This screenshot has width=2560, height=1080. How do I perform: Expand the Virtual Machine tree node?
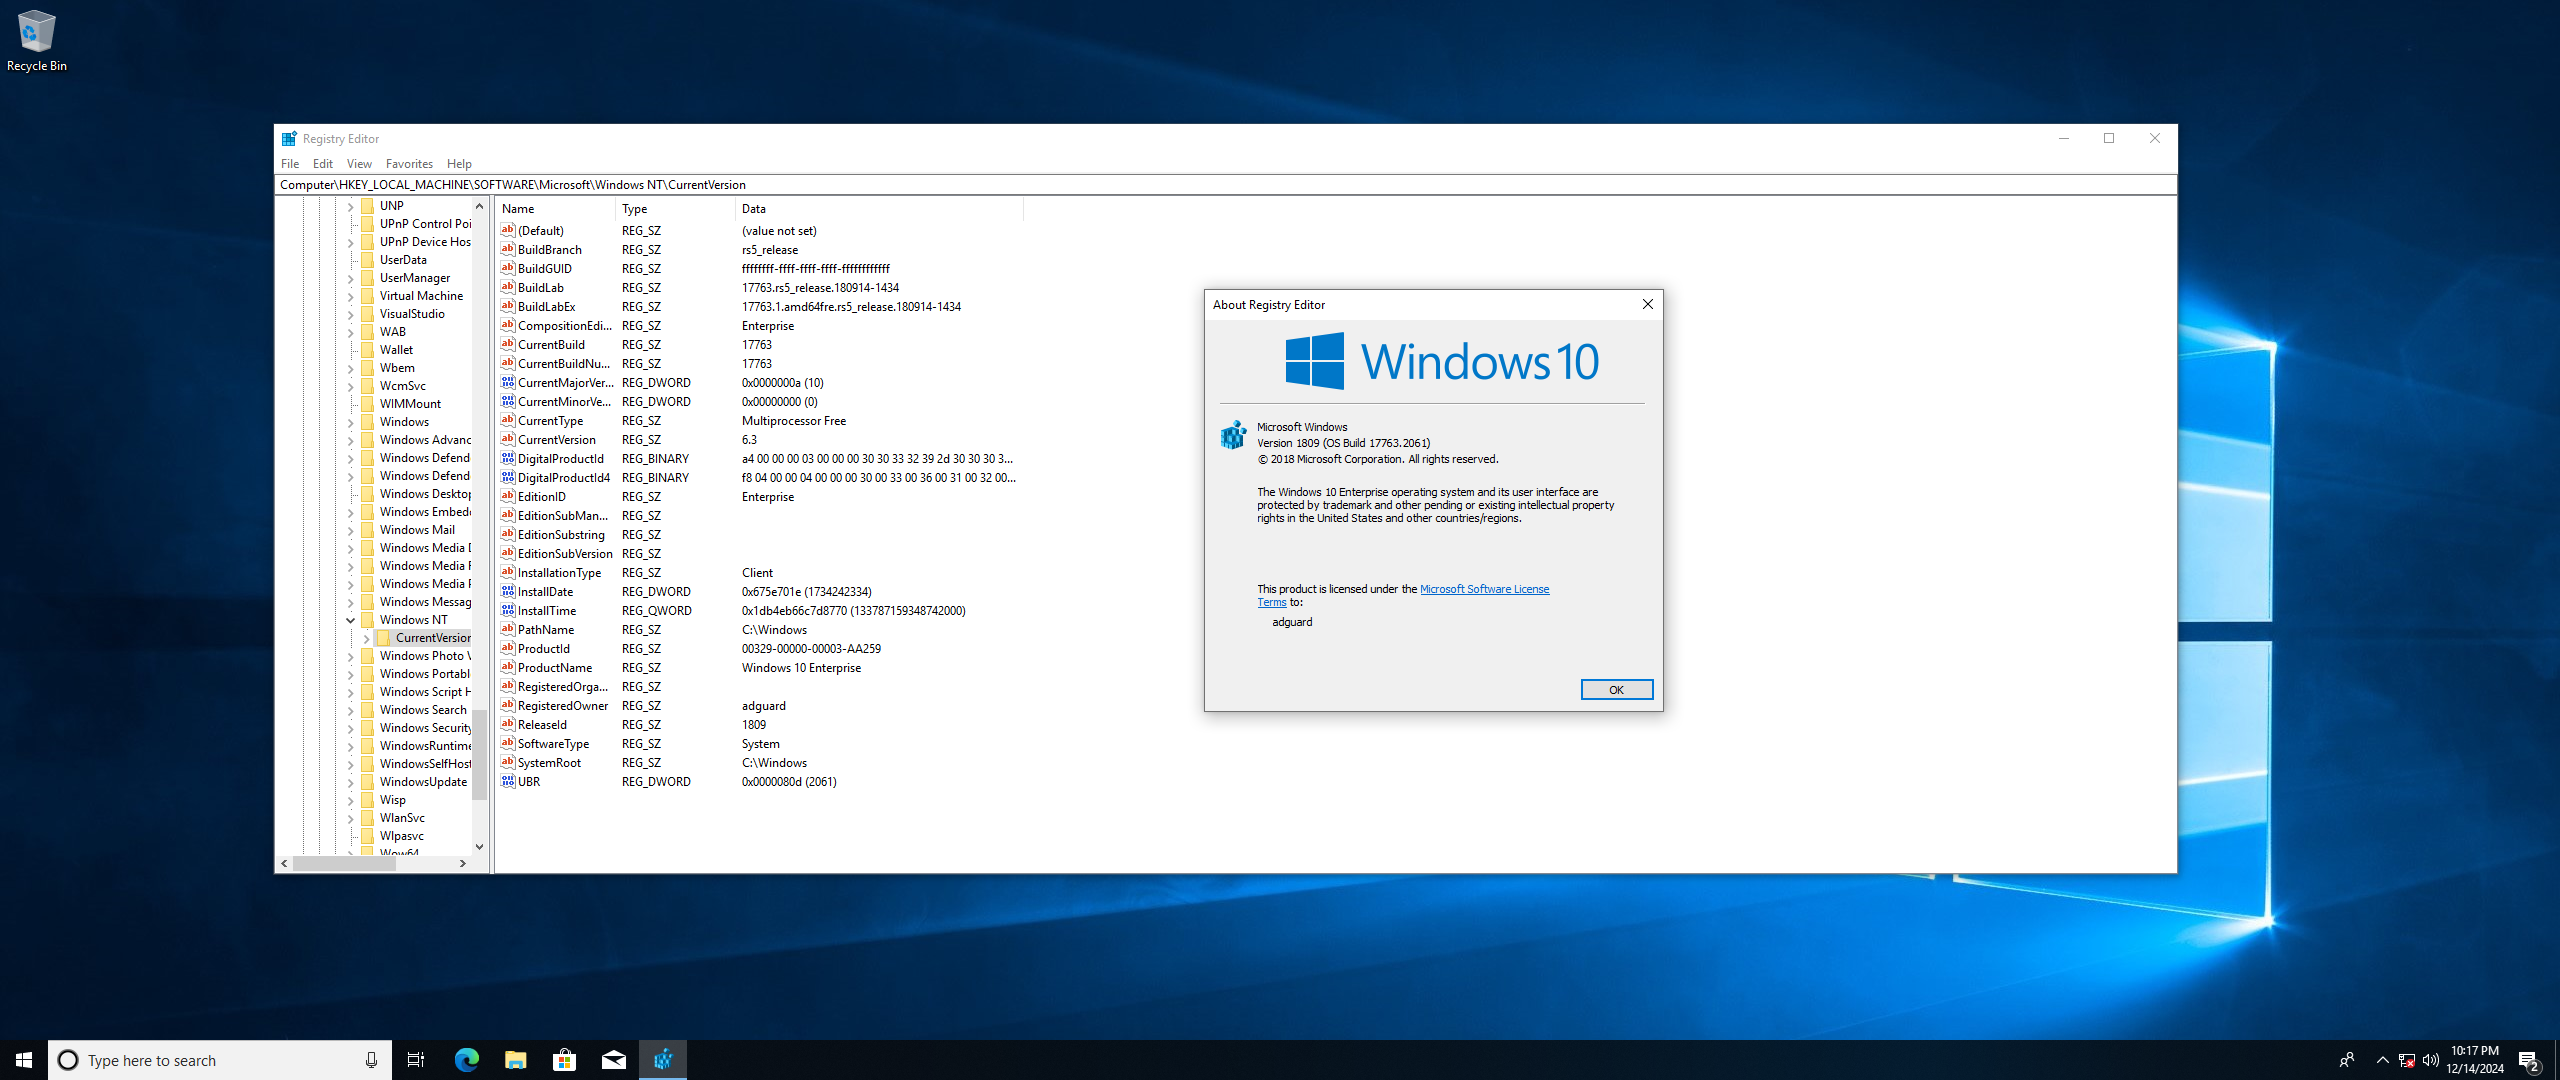(x=351, y=296)
